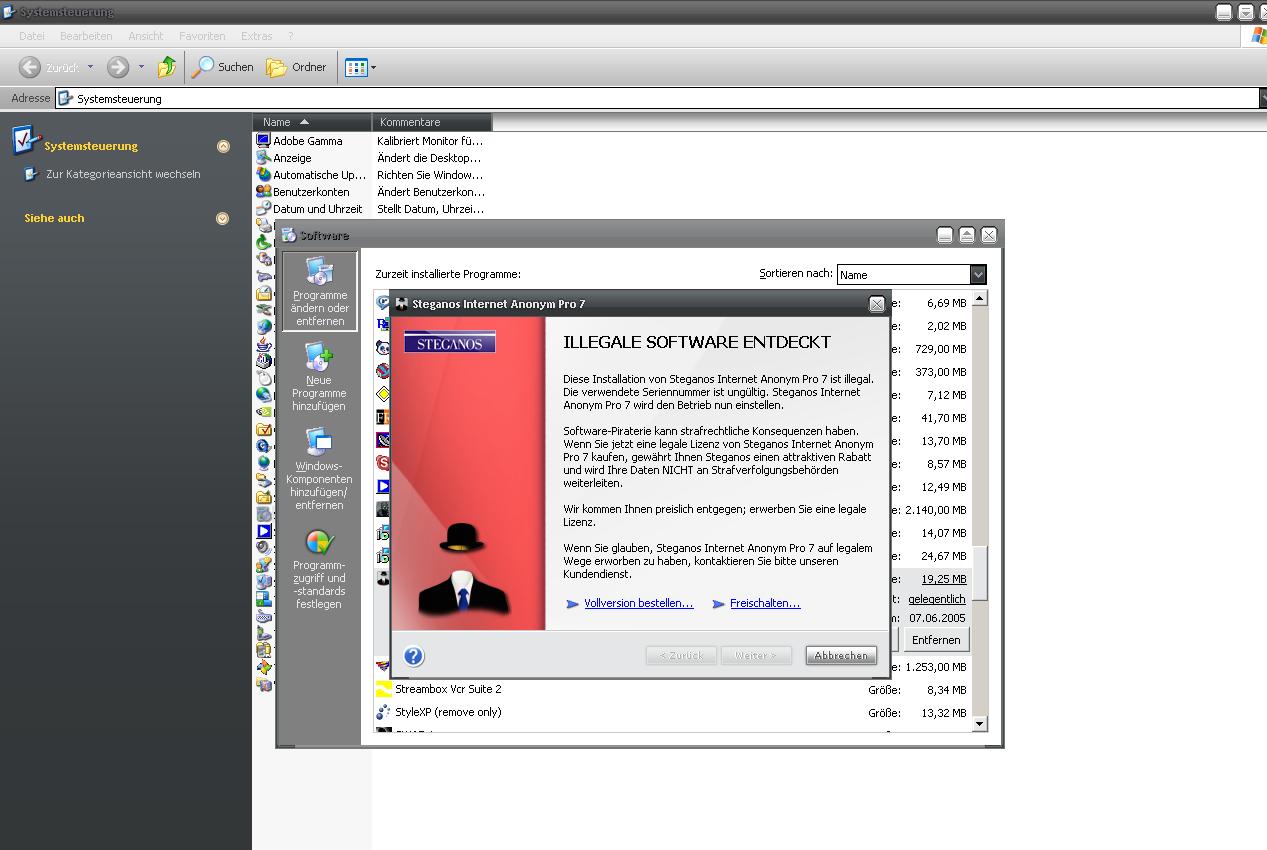
Task: Go up one folder level
Action: tap(167, 67)
